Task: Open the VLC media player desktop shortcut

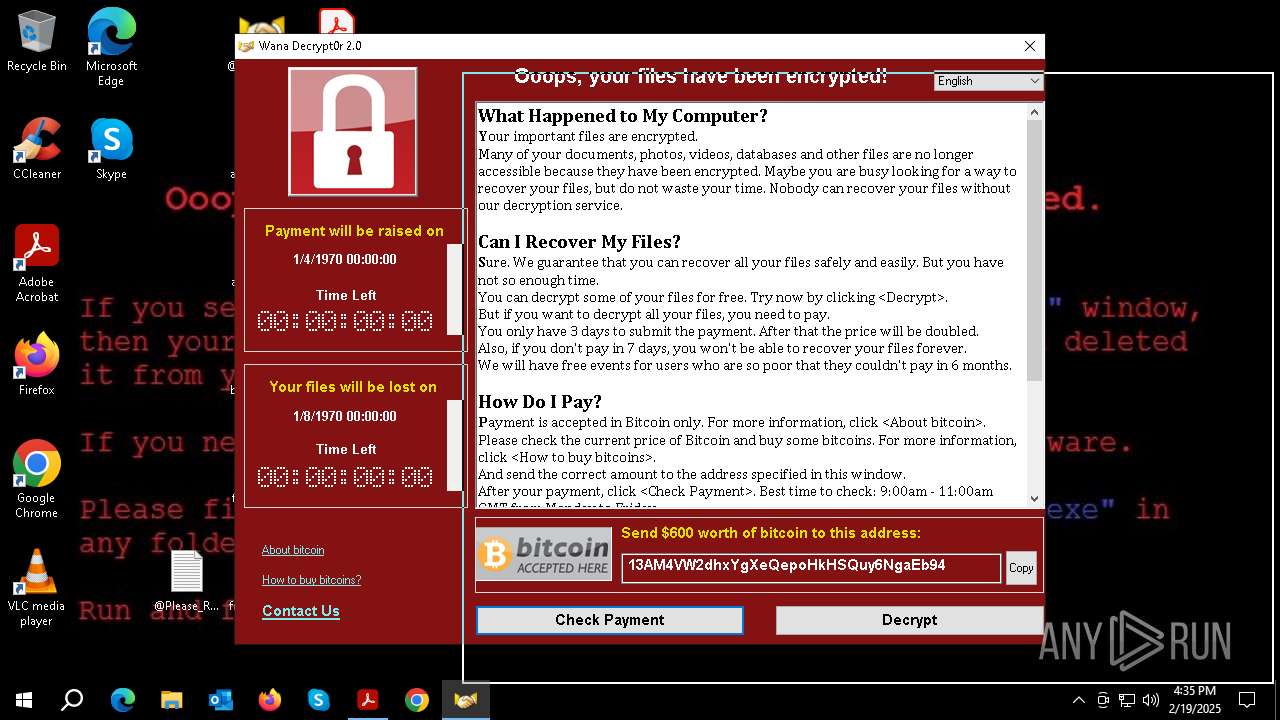Action: [37, 588]
